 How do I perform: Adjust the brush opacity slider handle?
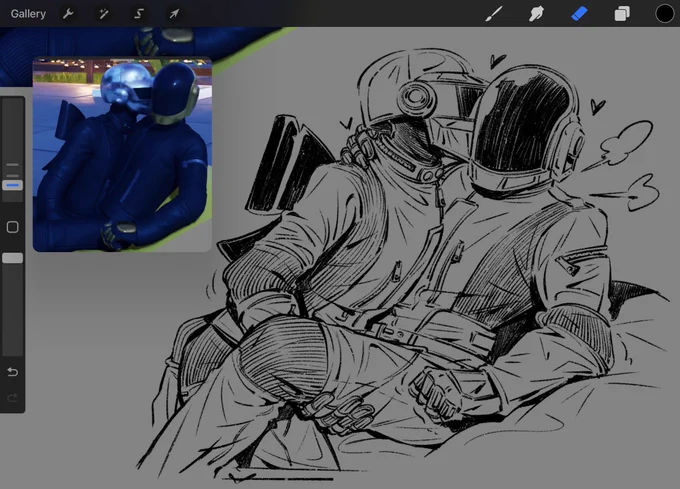pyautogui.click(x=13, y=258)
